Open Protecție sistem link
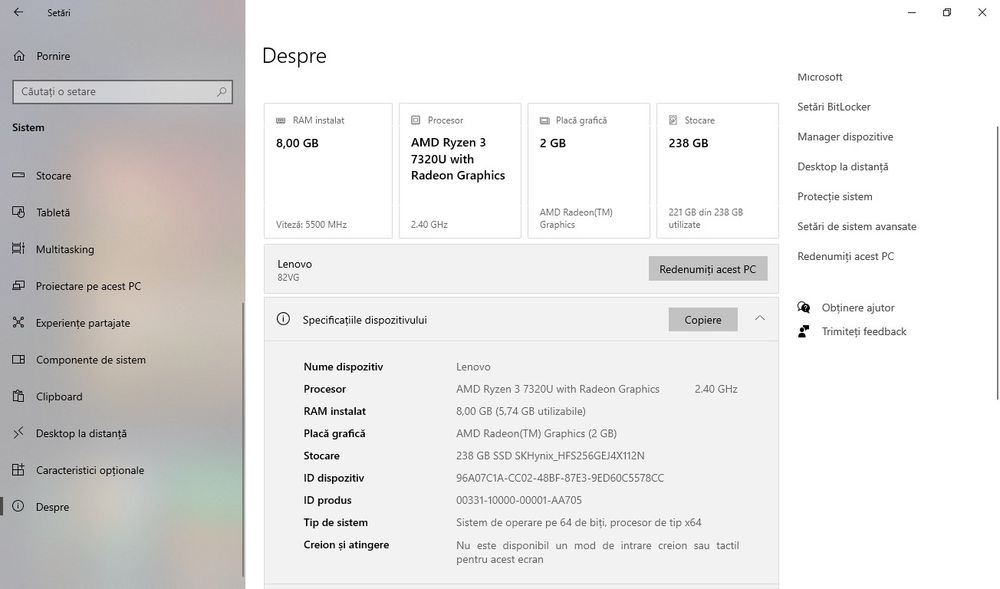The width and height of the screenshot is (1000, 589). [x=835, y=197]
